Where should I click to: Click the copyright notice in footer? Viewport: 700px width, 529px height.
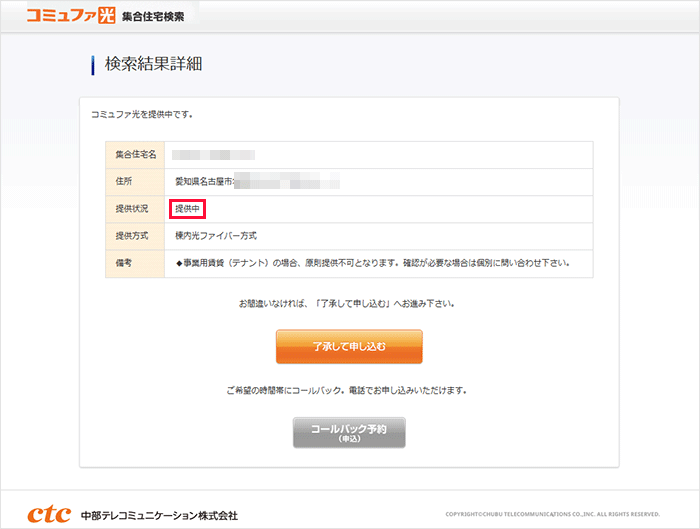point(552,515)
